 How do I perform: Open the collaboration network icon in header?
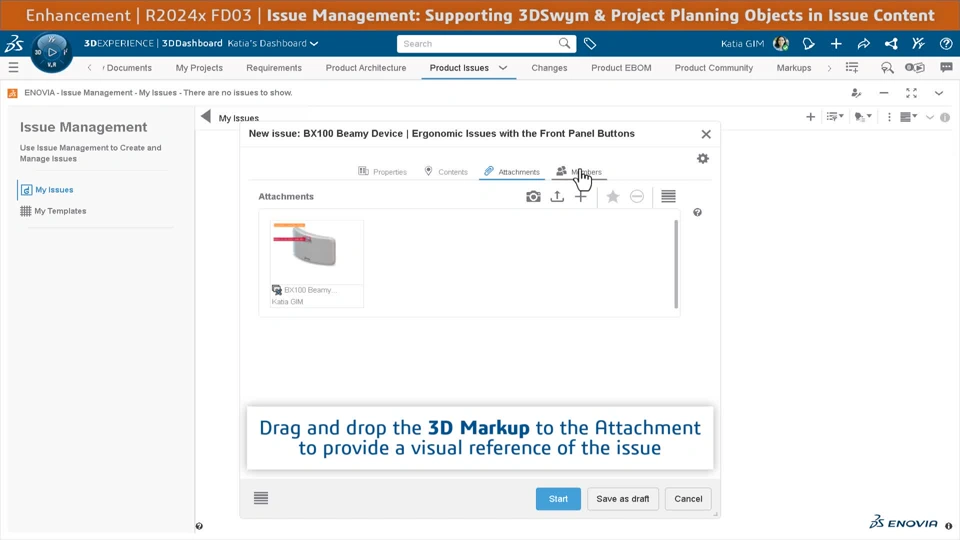tap(891, 43)
